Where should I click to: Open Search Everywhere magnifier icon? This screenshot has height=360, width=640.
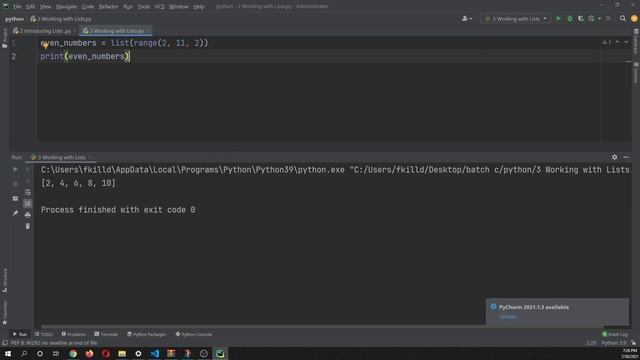623,19
